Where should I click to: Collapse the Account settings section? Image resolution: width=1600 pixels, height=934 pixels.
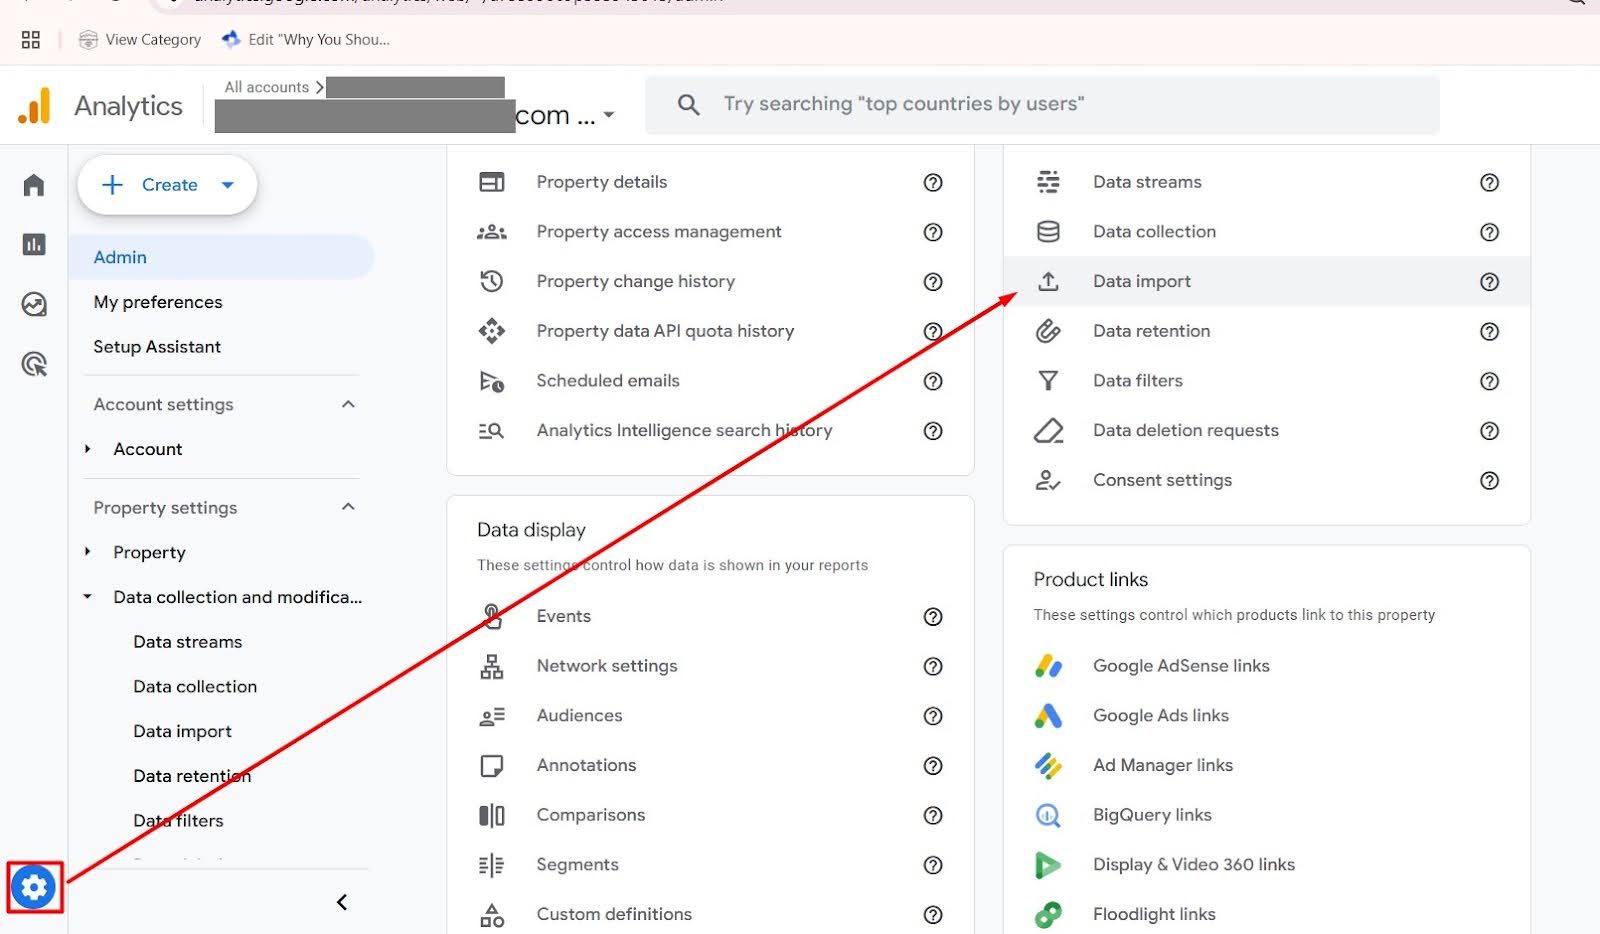(348, 404)
